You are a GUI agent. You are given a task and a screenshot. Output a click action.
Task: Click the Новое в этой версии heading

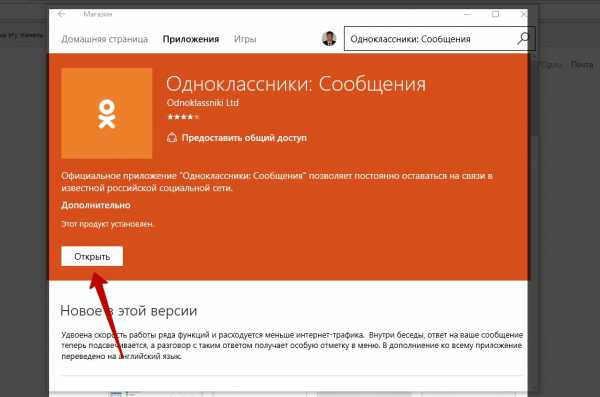point(129,311)
